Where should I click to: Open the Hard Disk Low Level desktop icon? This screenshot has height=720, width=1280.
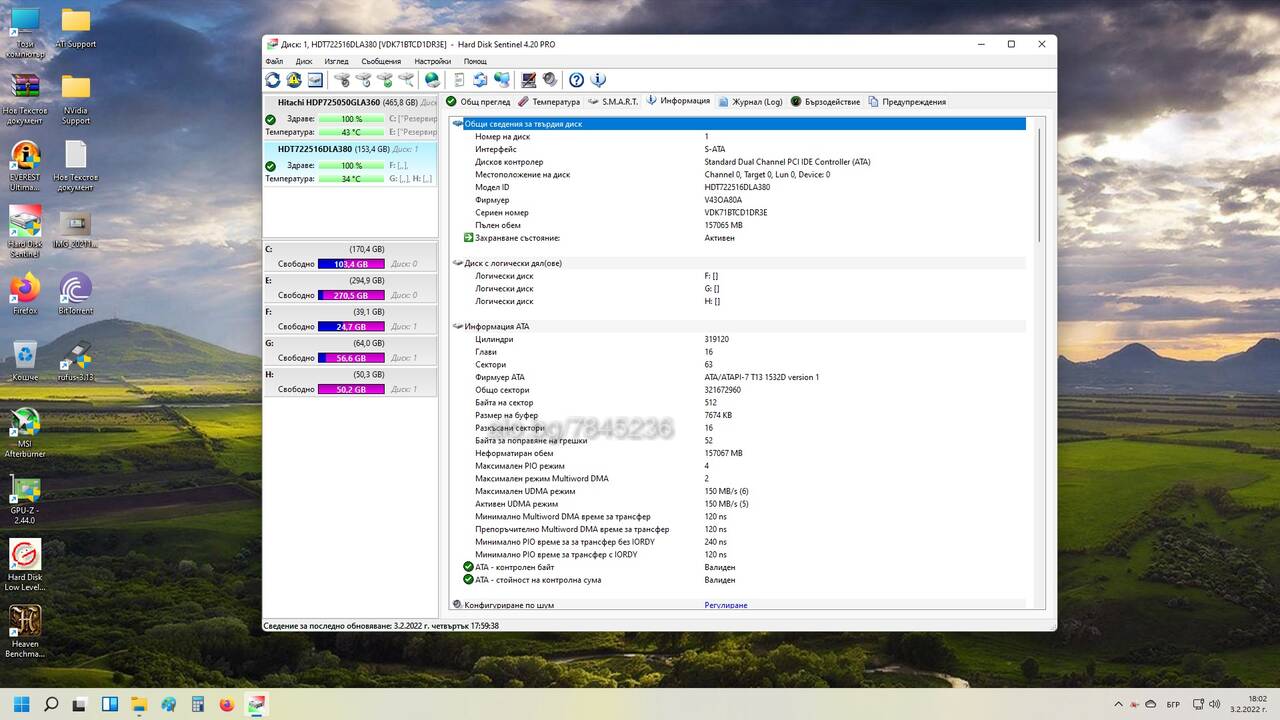coord(25,565)
